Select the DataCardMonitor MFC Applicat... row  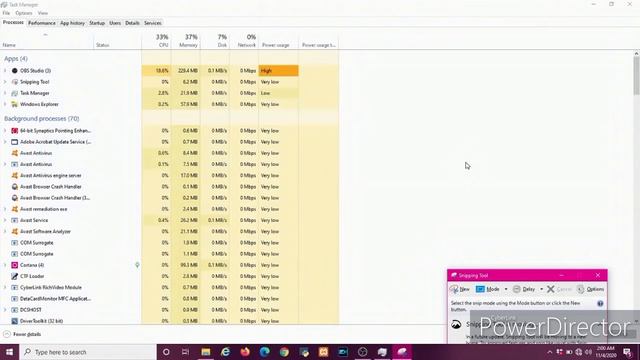tap(169, 298)
